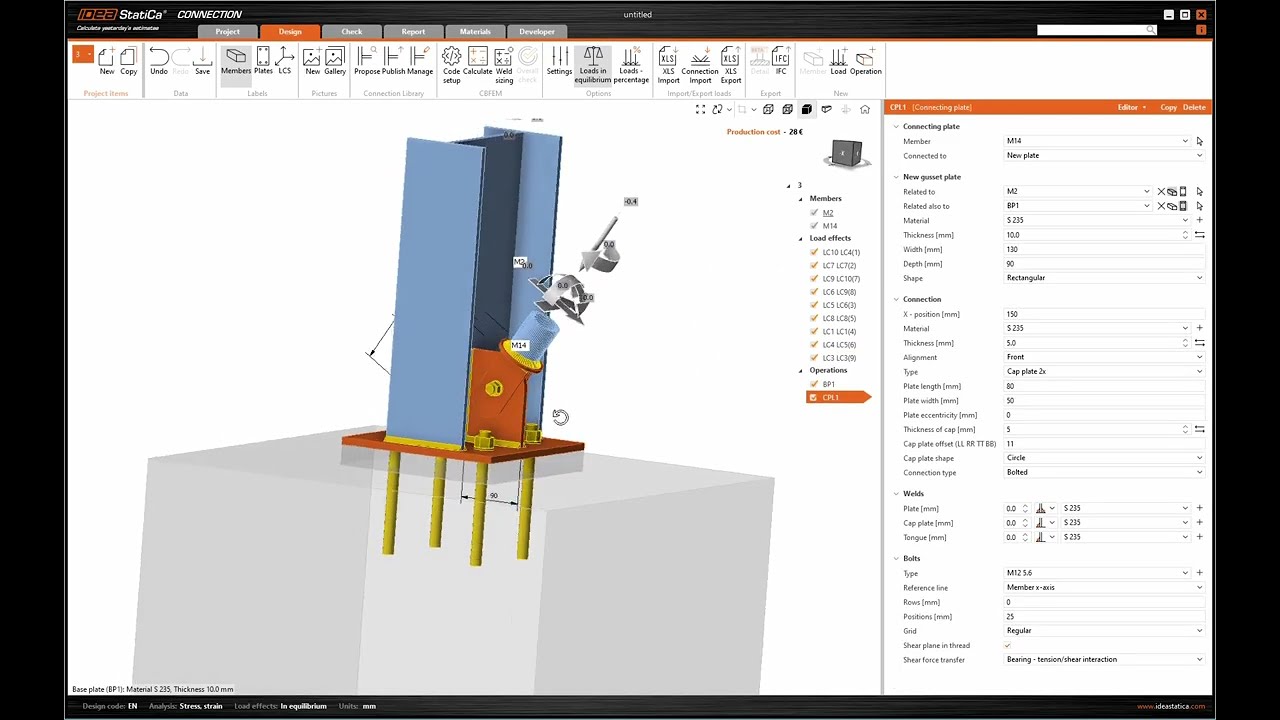The width and height of the screenshot is (1280, 720).
Task: Toggle Shear plane in thread checkbox
Action: click(x=1007, y=645)
